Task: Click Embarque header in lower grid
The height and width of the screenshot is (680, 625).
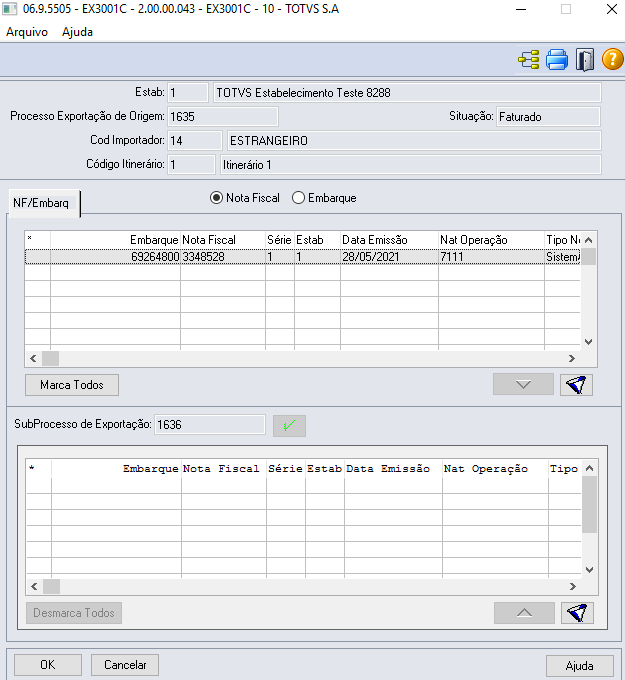Action: tap(116, 469)
